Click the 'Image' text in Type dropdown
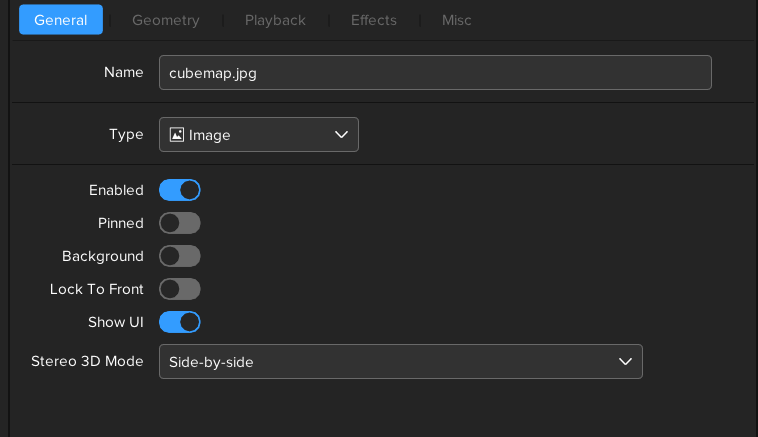Viewport: 758px width, 437px height. point(210,135)
